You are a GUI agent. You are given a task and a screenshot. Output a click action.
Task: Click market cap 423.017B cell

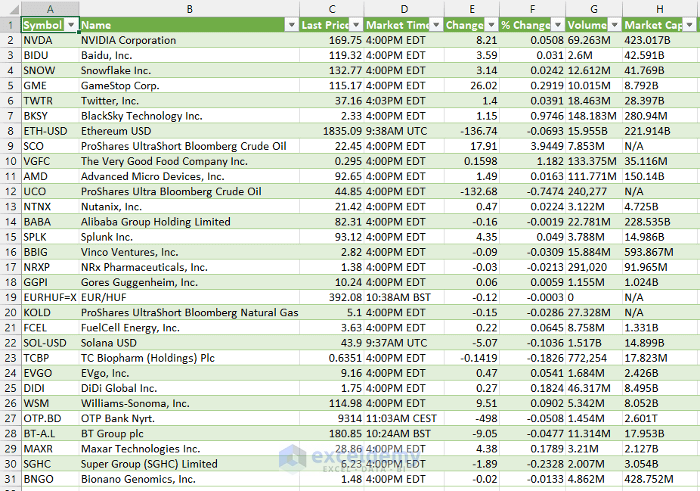coord(660,41)
